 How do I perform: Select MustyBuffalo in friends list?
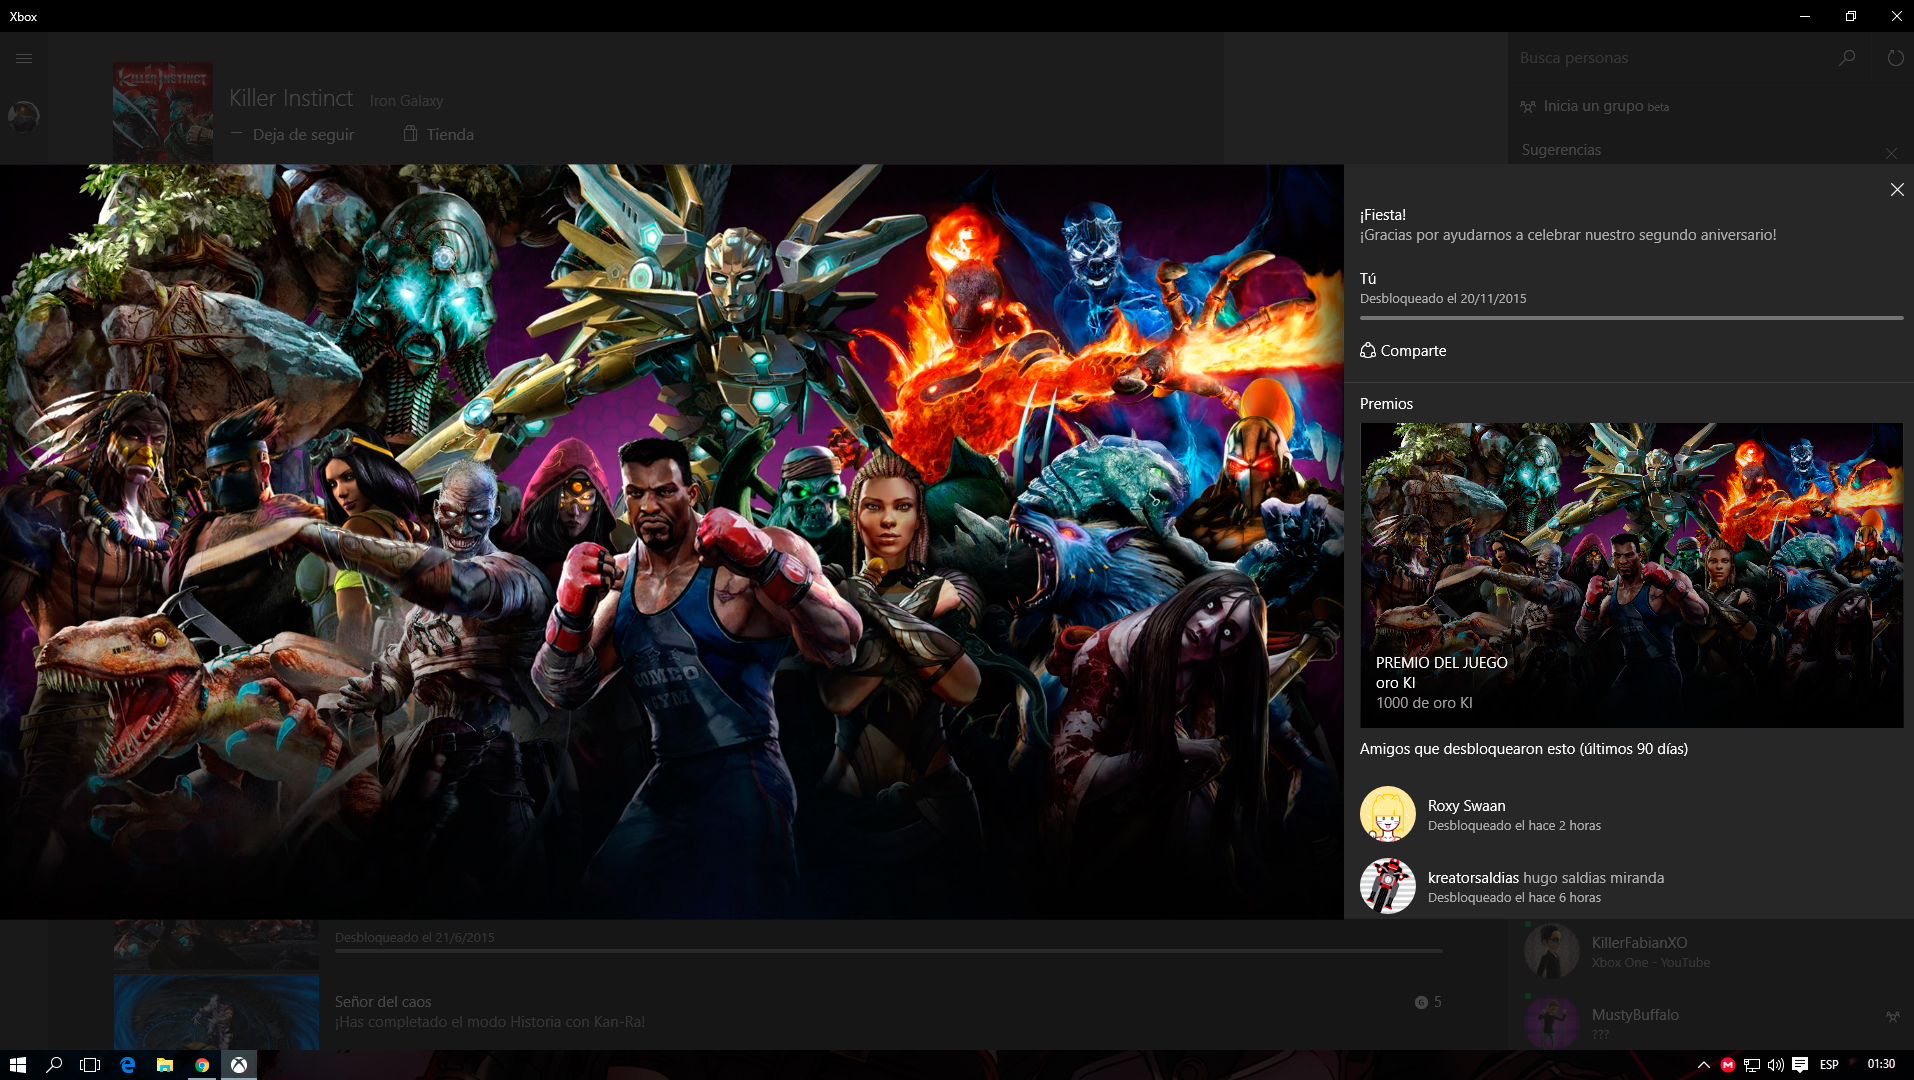coord(1710,1022)
